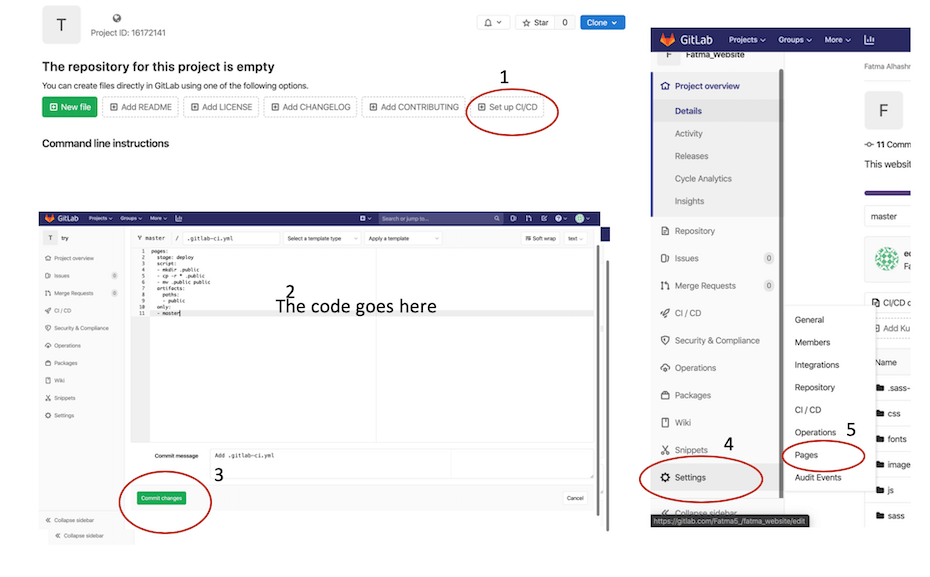Choose Add LICENSE
This screenshot has height=577, width=930.
[221, 107]
